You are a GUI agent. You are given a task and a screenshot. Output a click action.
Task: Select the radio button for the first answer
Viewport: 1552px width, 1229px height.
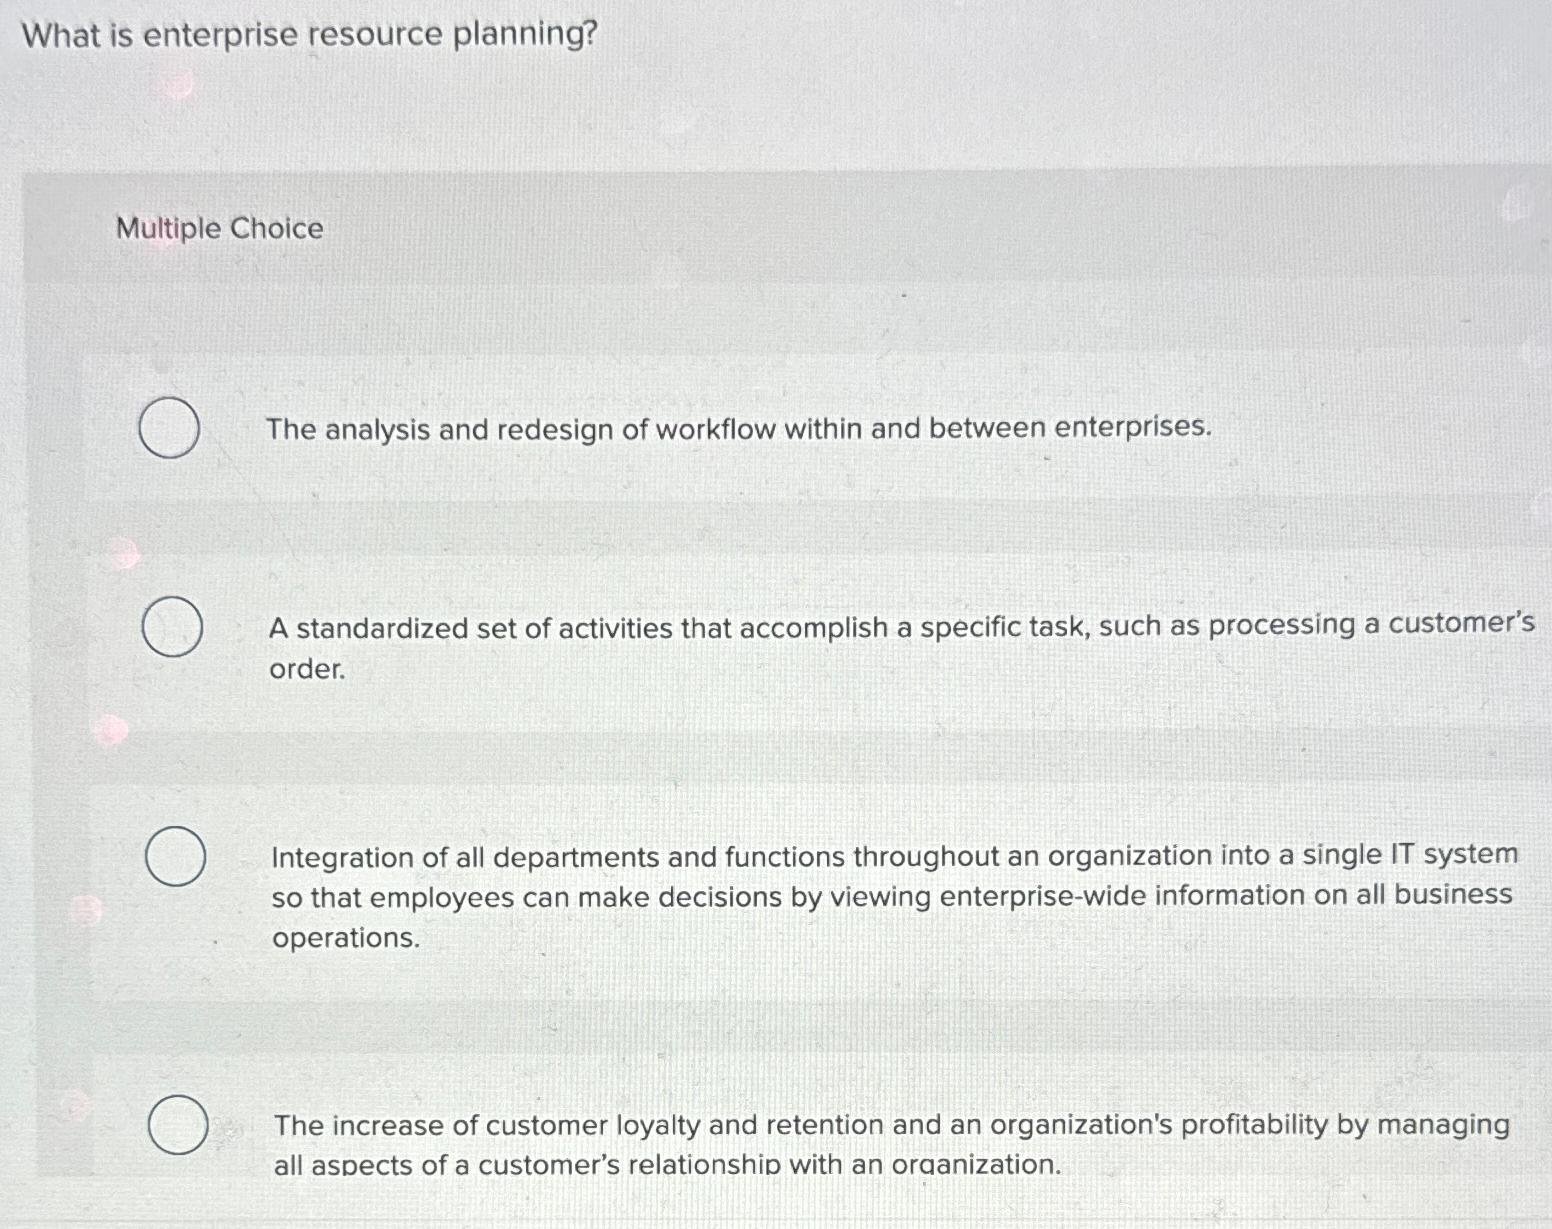171,426
